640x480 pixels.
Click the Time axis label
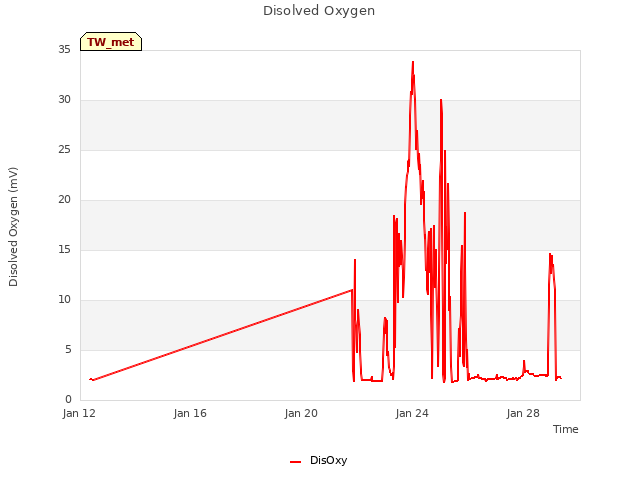click(x=566, y=429)
